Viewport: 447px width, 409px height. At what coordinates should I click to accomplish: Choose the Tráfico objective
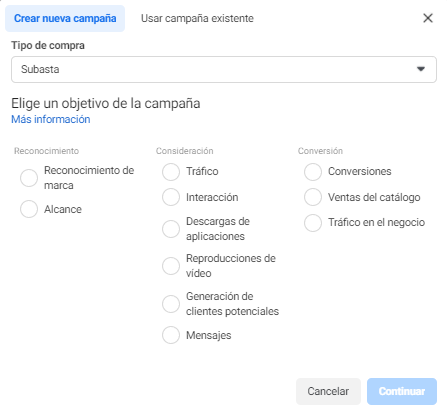(x=171, y=172)
